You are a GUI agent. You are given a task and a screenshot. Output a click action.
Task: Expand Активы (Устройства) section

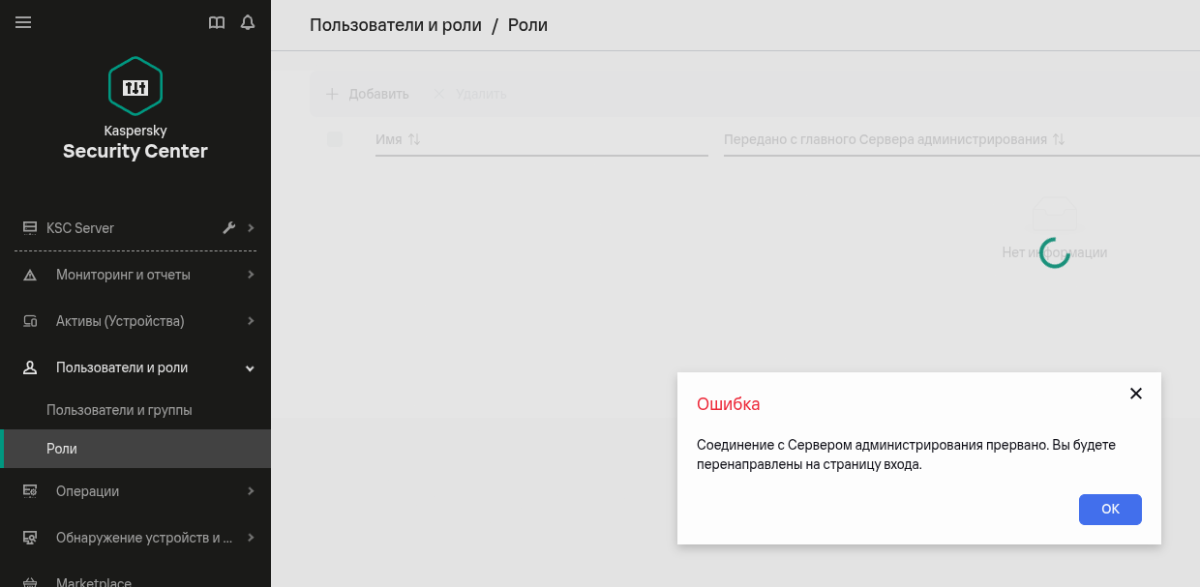[251, 322]
